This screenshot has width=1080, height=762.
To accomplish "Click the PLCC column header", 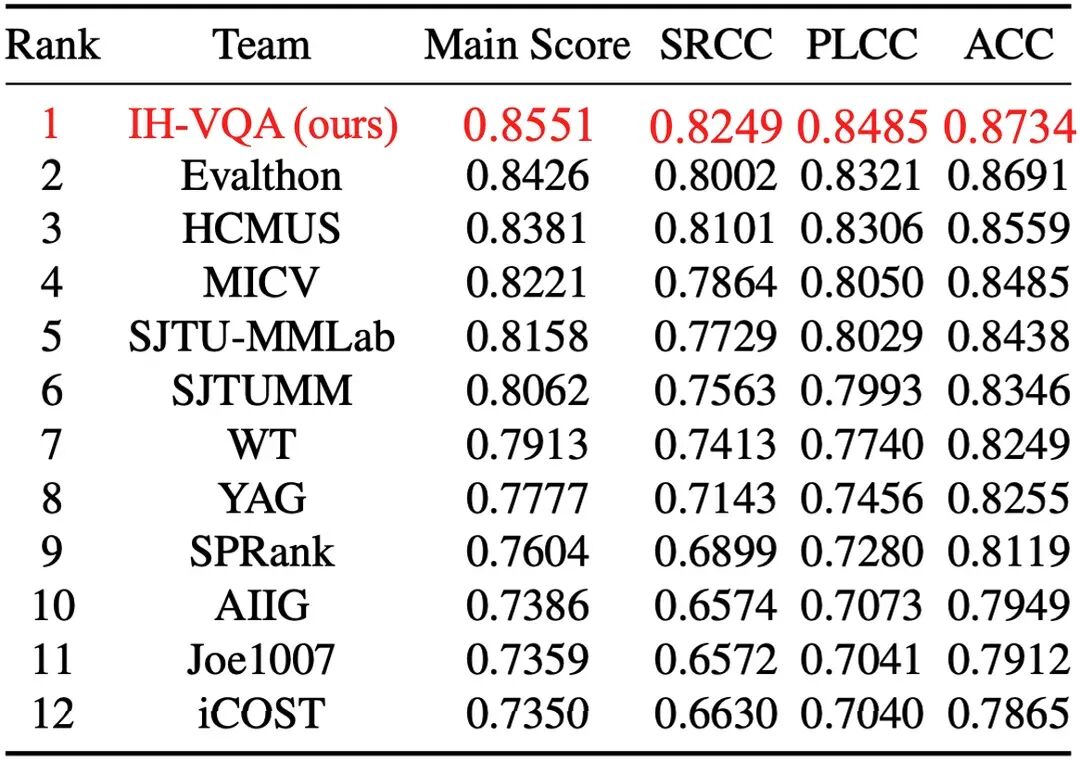I will point(862,45).
